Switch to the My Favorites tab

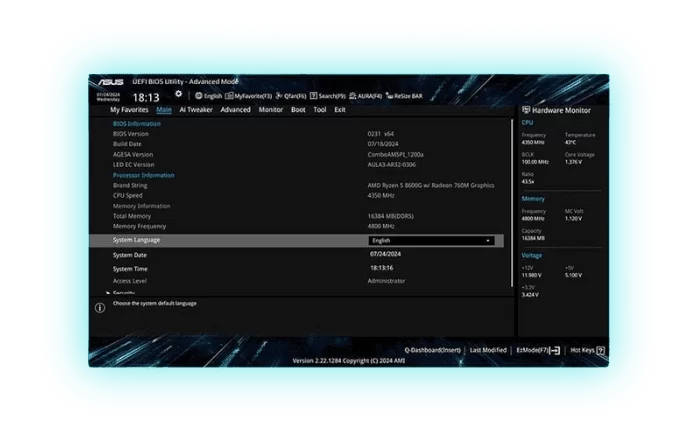pyautogui.click(x=129, y=110)
